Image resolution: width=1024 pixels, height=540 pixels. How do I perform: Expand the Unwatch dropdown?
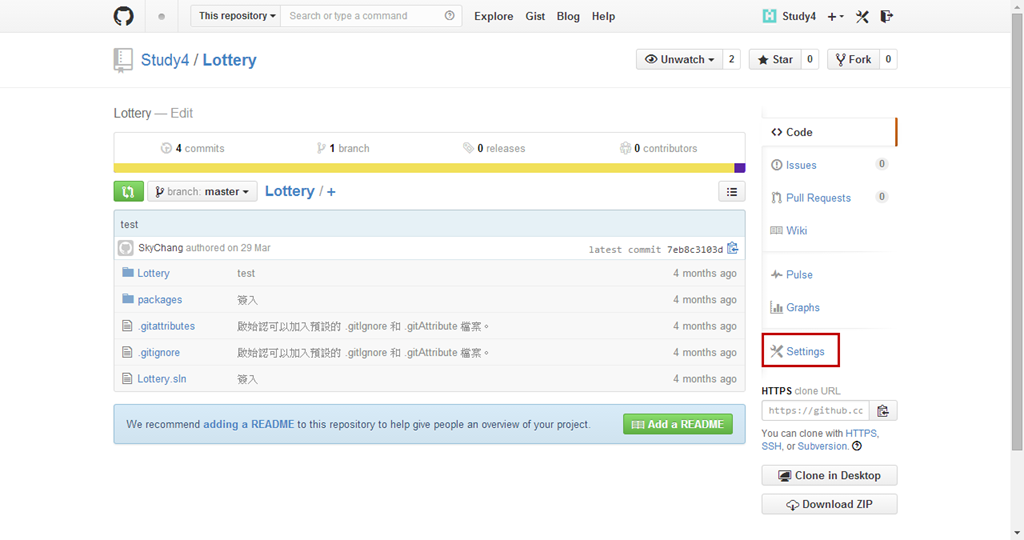coord(679,59)
